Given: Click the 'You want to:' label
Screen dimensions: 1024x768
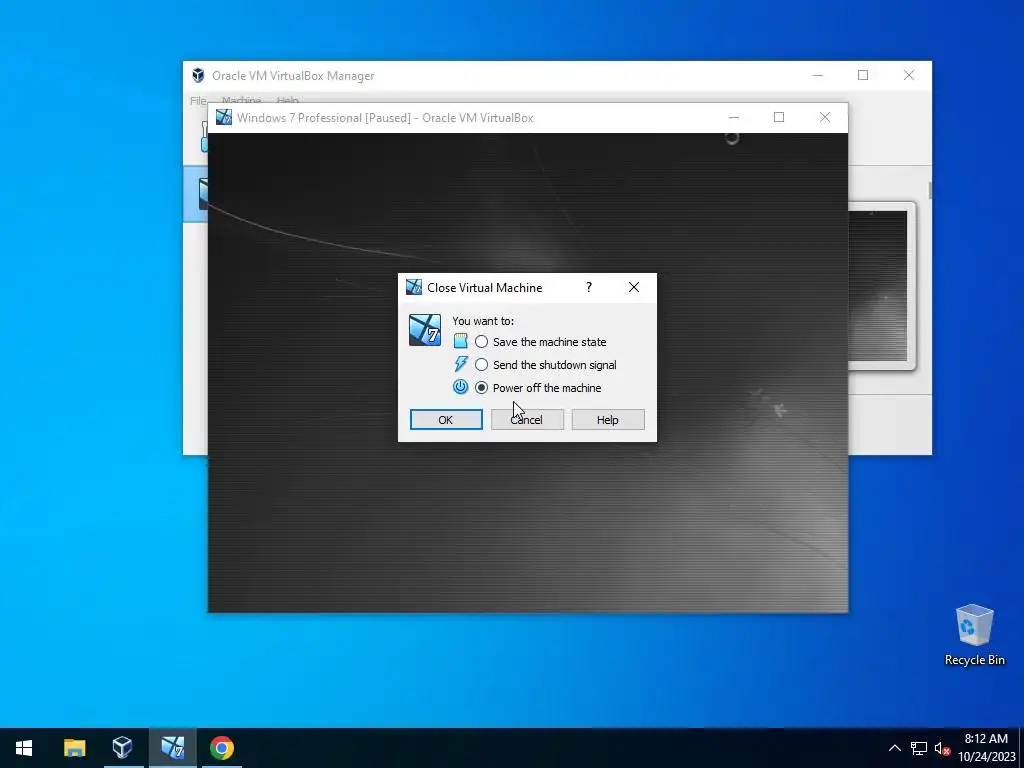Looking at the screenshot, I should pos(483,321).
